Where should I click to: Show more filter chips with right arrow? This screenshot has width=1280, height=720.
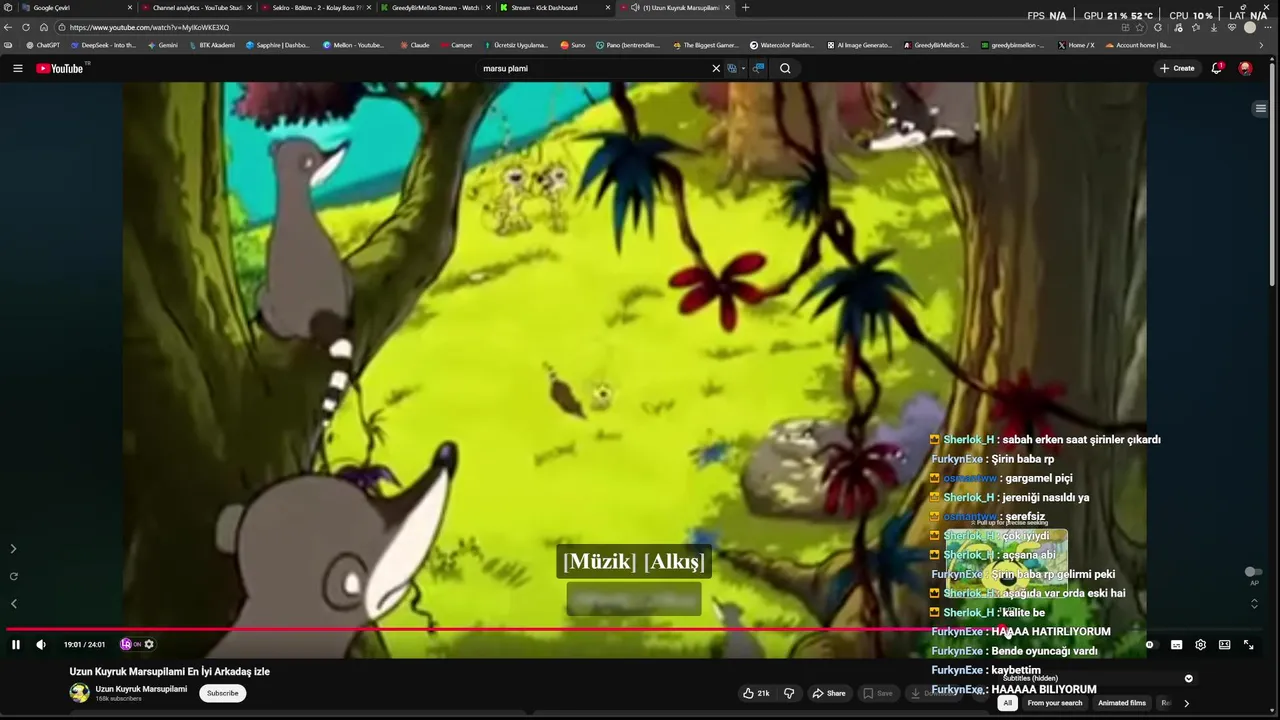[1187, 703]
